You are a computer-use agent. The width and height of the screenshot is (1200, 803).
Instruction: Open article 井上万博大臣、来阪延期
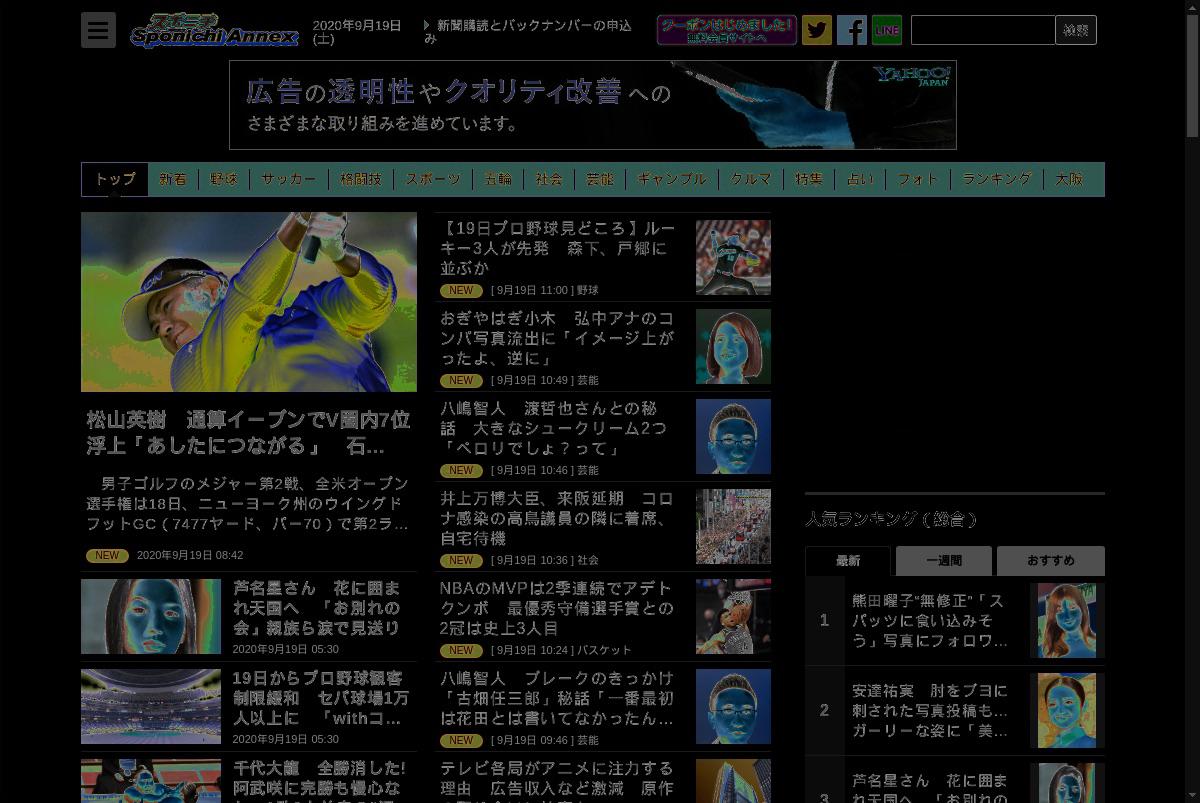point(558,518)
